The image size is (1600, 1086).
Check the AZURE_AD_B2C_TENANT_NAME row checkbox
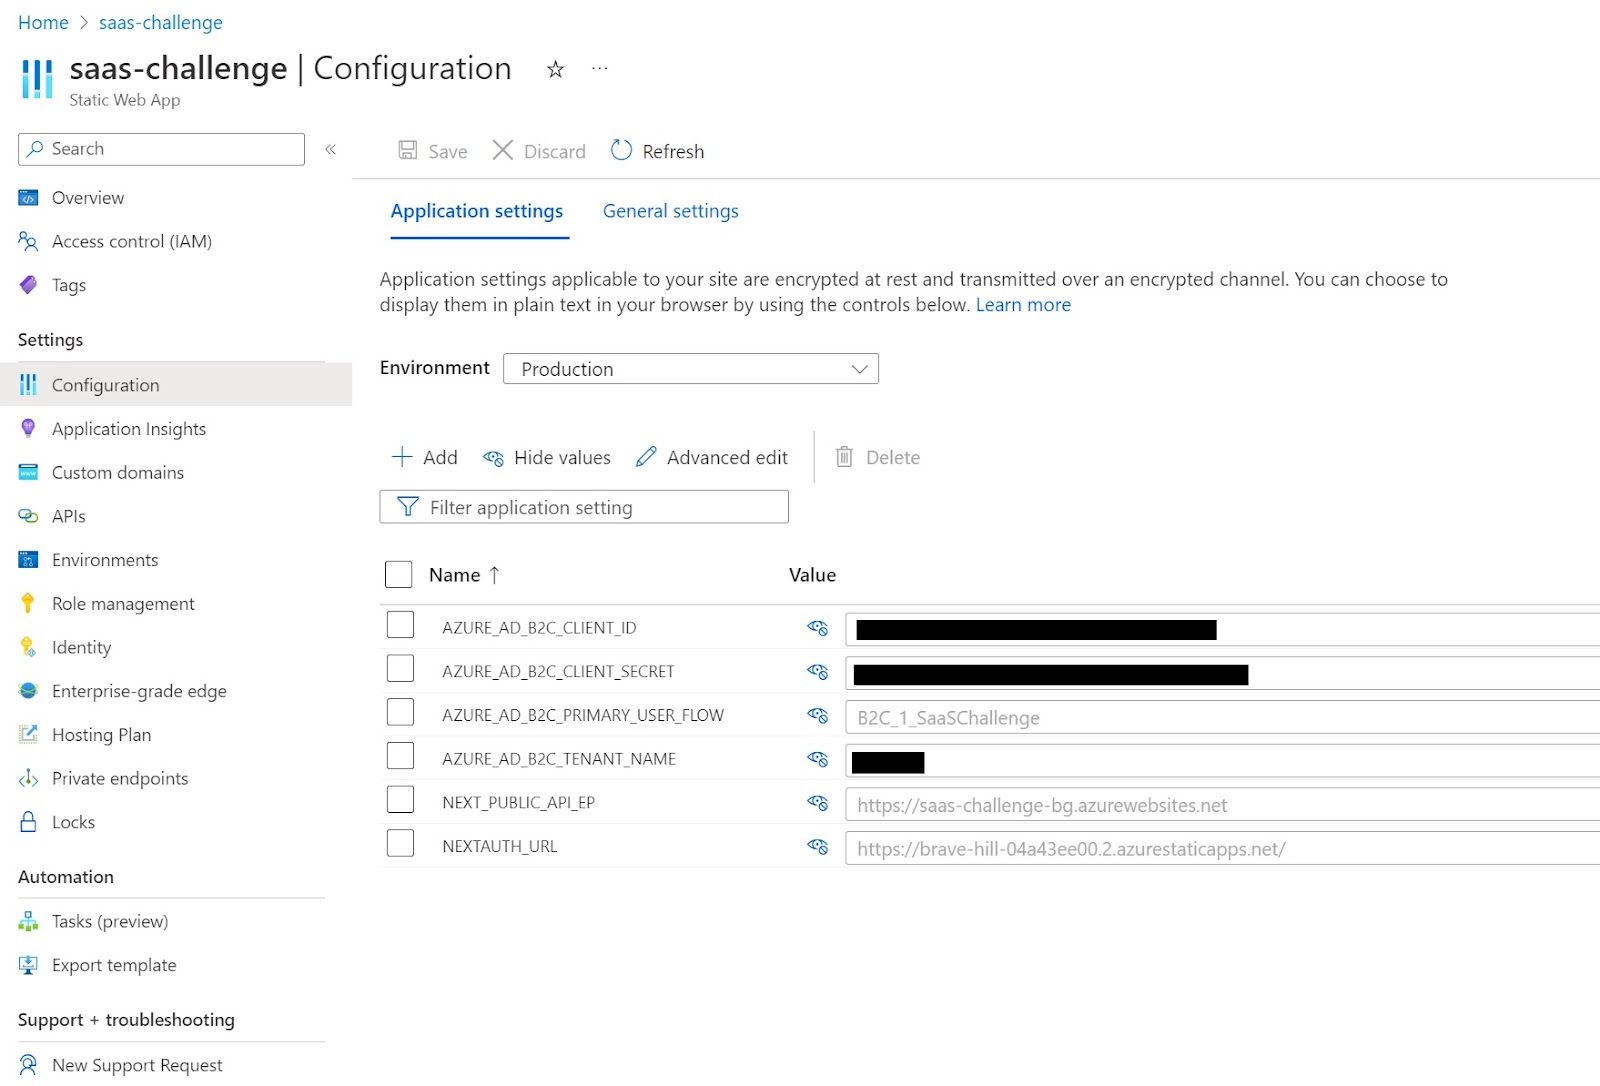coord(400,756)
